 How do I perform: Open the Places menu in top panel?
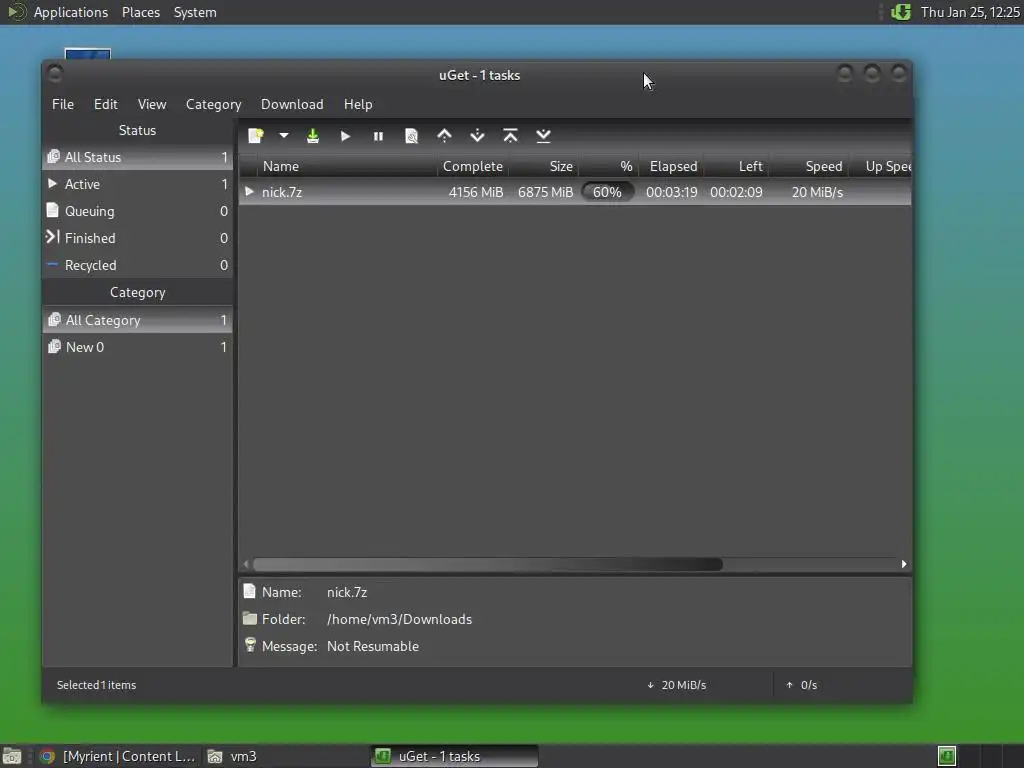[x=141, y=12]
